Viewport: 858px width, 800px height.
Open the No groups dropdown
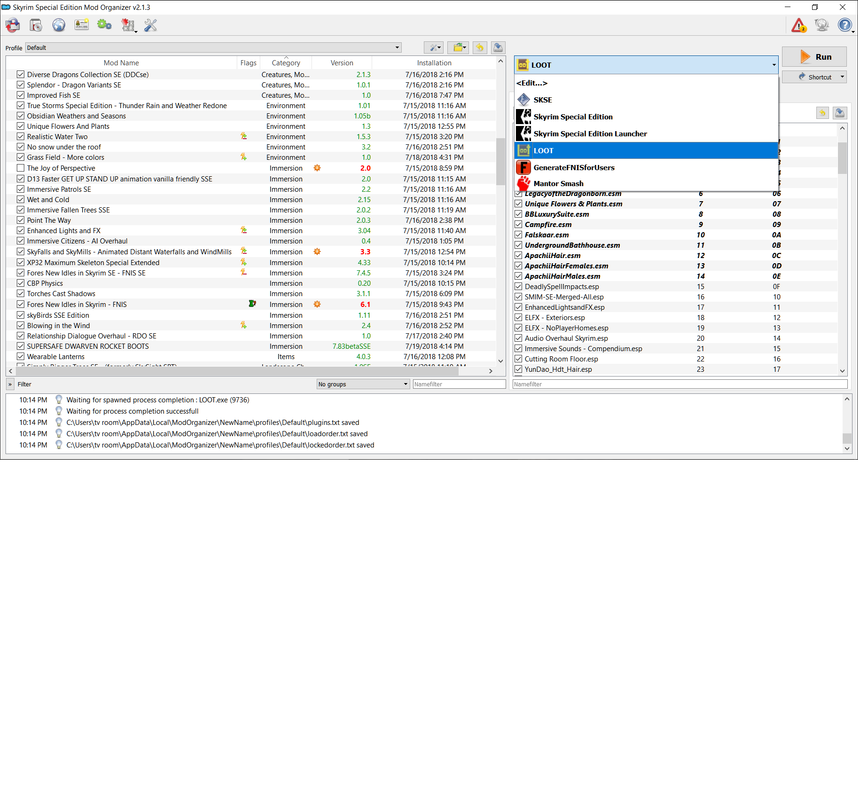(x=363, y=384)
